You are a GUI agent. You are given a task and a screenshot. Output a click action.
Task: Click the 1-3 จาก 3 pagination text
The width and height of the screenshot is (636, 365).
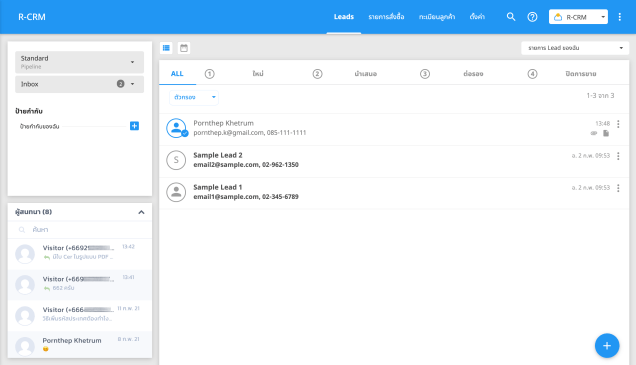coord(600,96)
